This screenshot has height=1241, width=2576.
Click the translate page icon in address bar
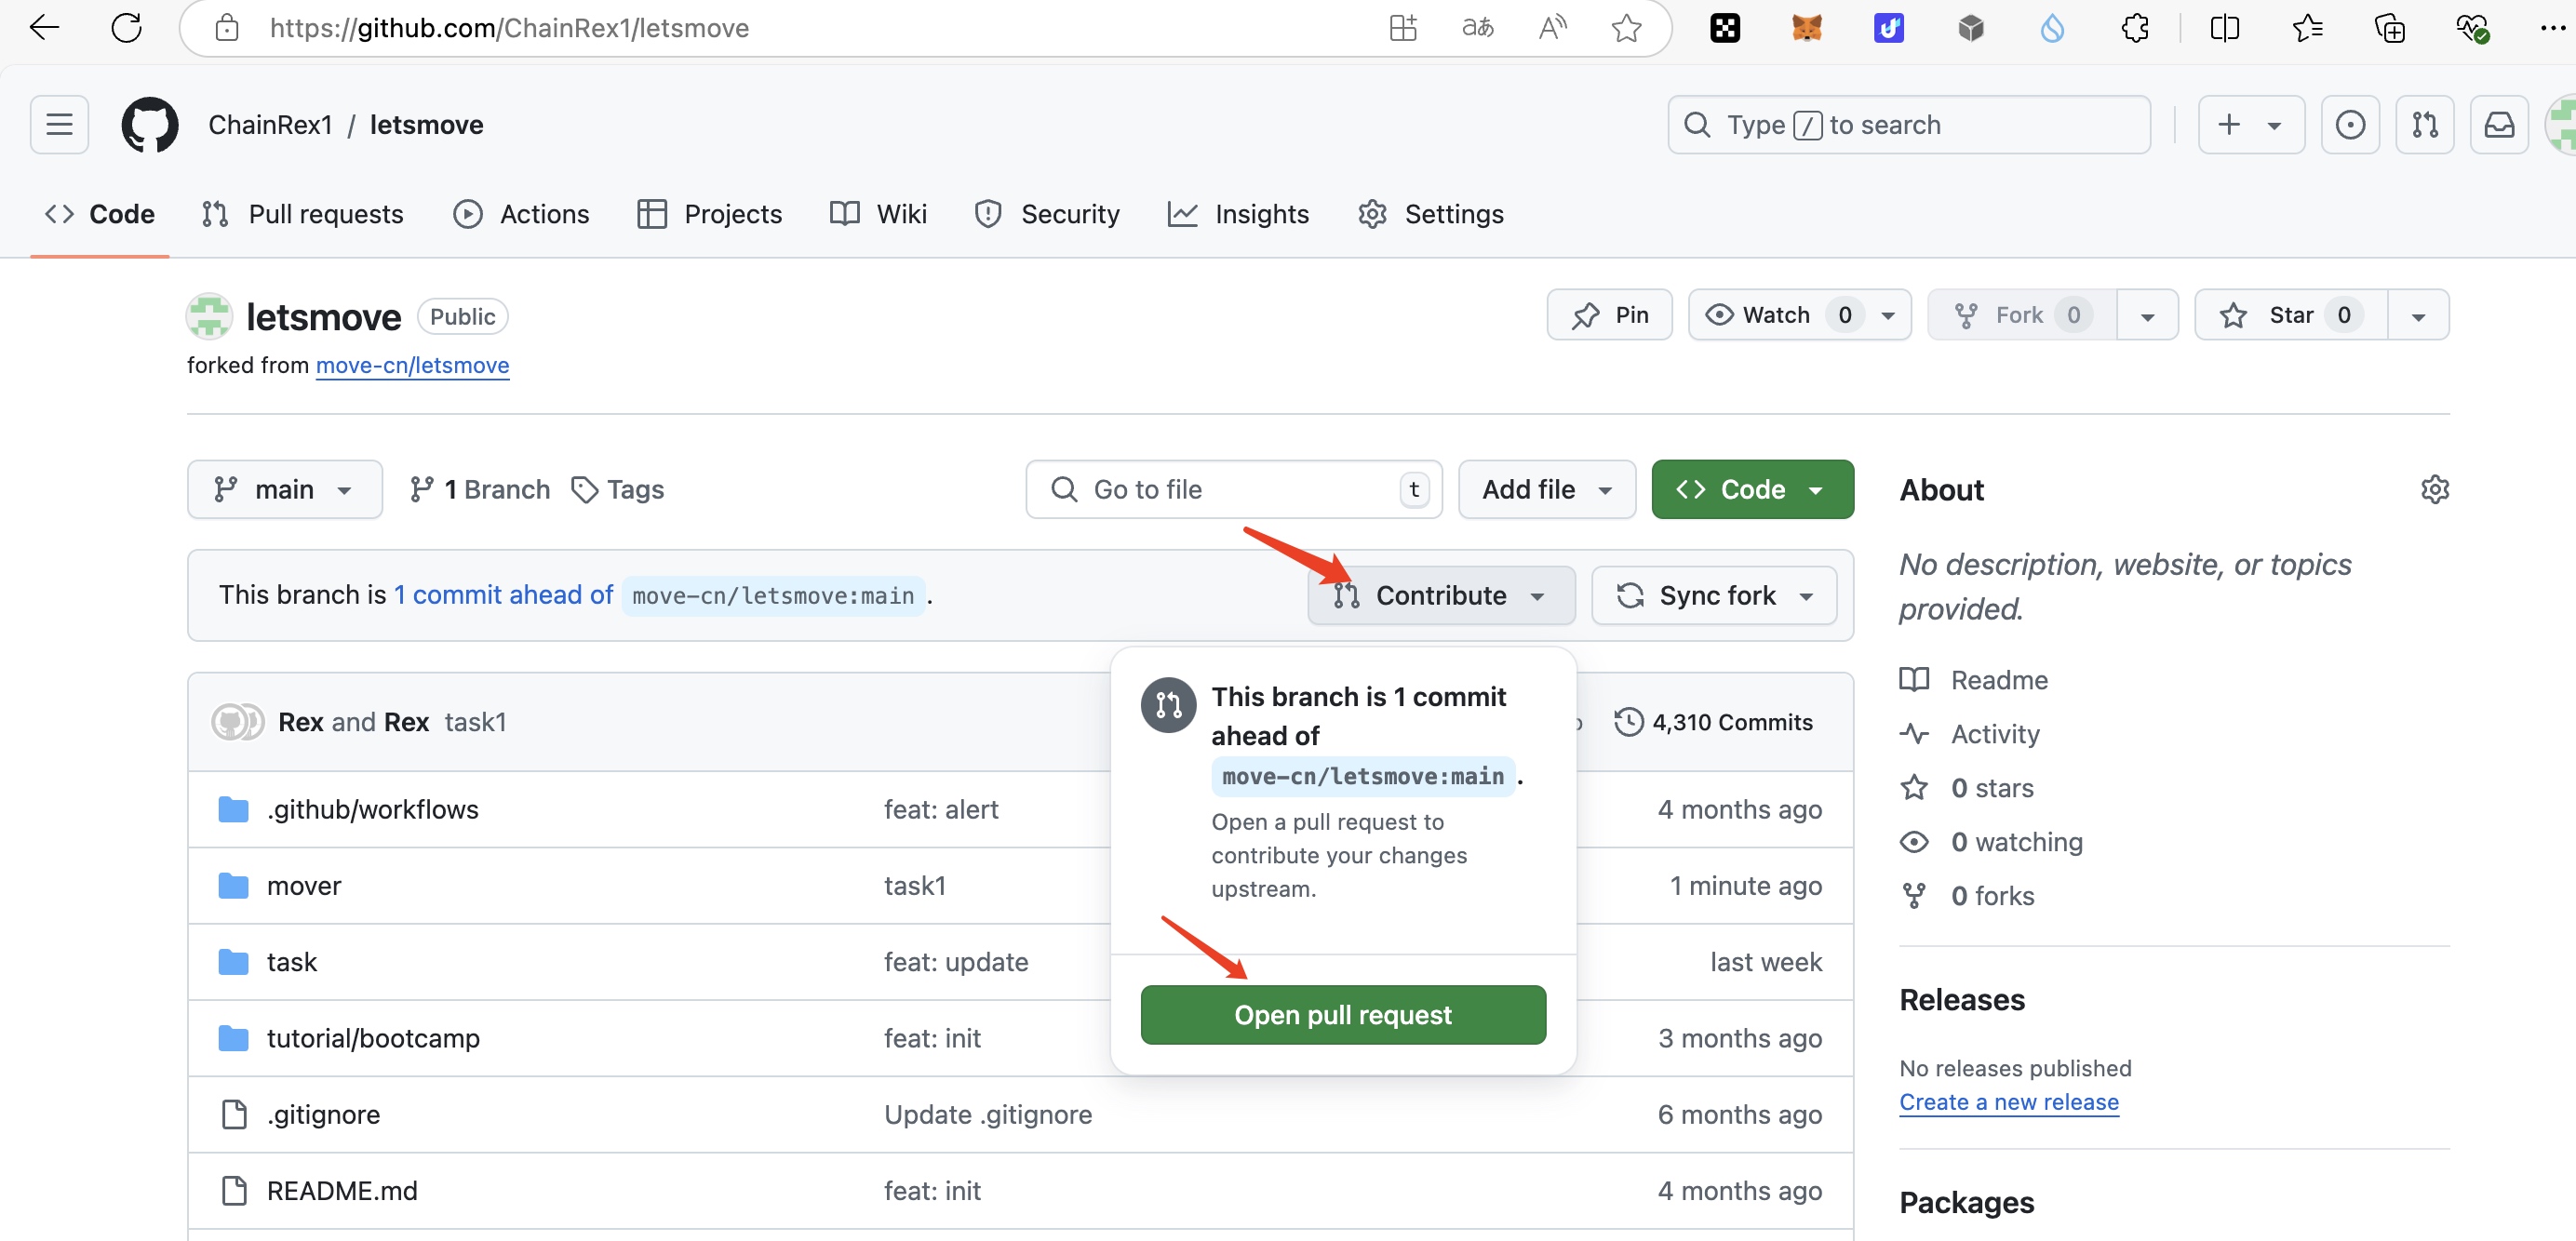coord(1477,28)
